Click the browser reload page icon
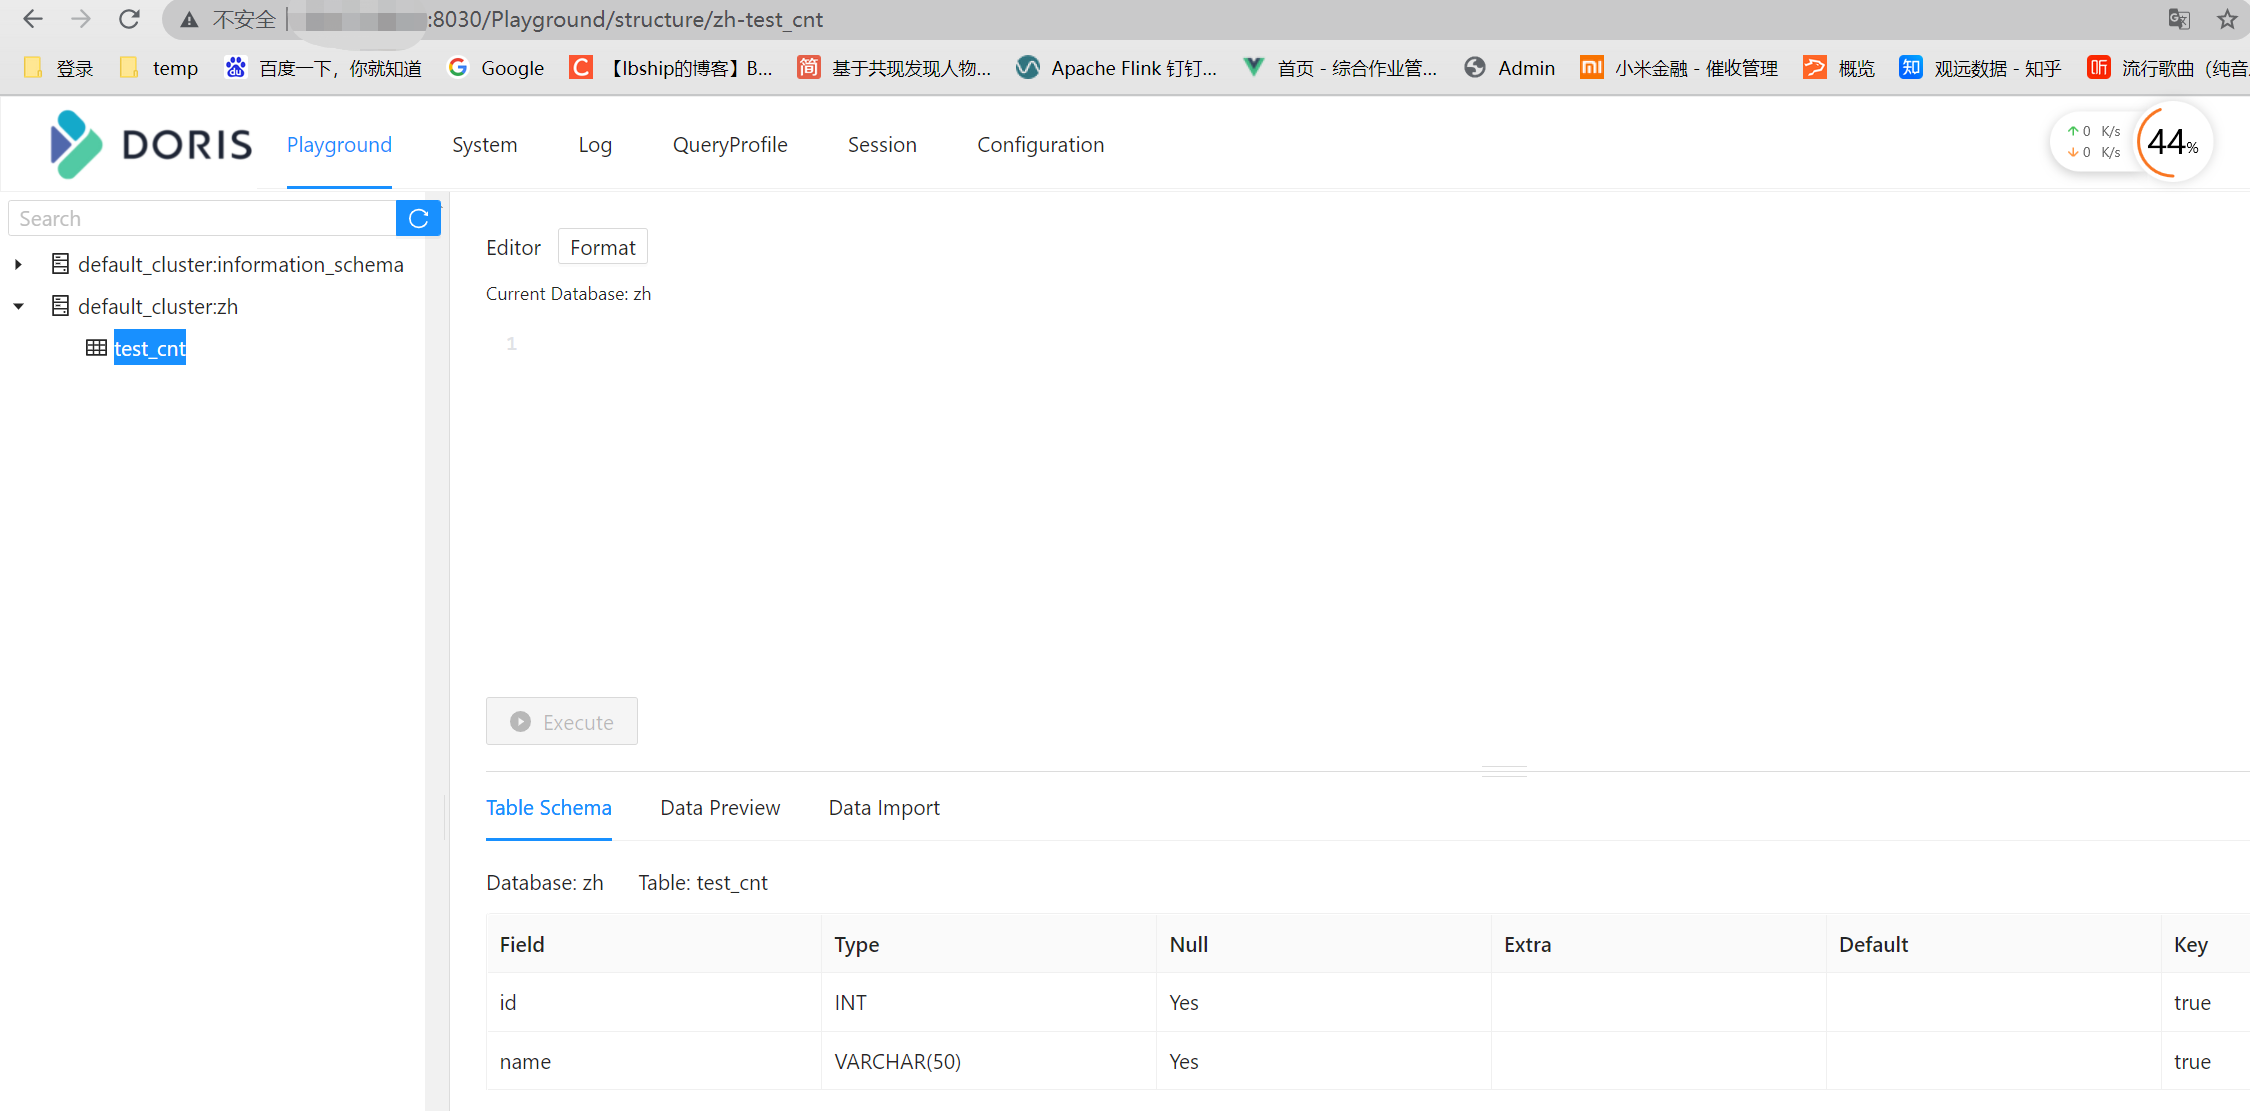 129,19
